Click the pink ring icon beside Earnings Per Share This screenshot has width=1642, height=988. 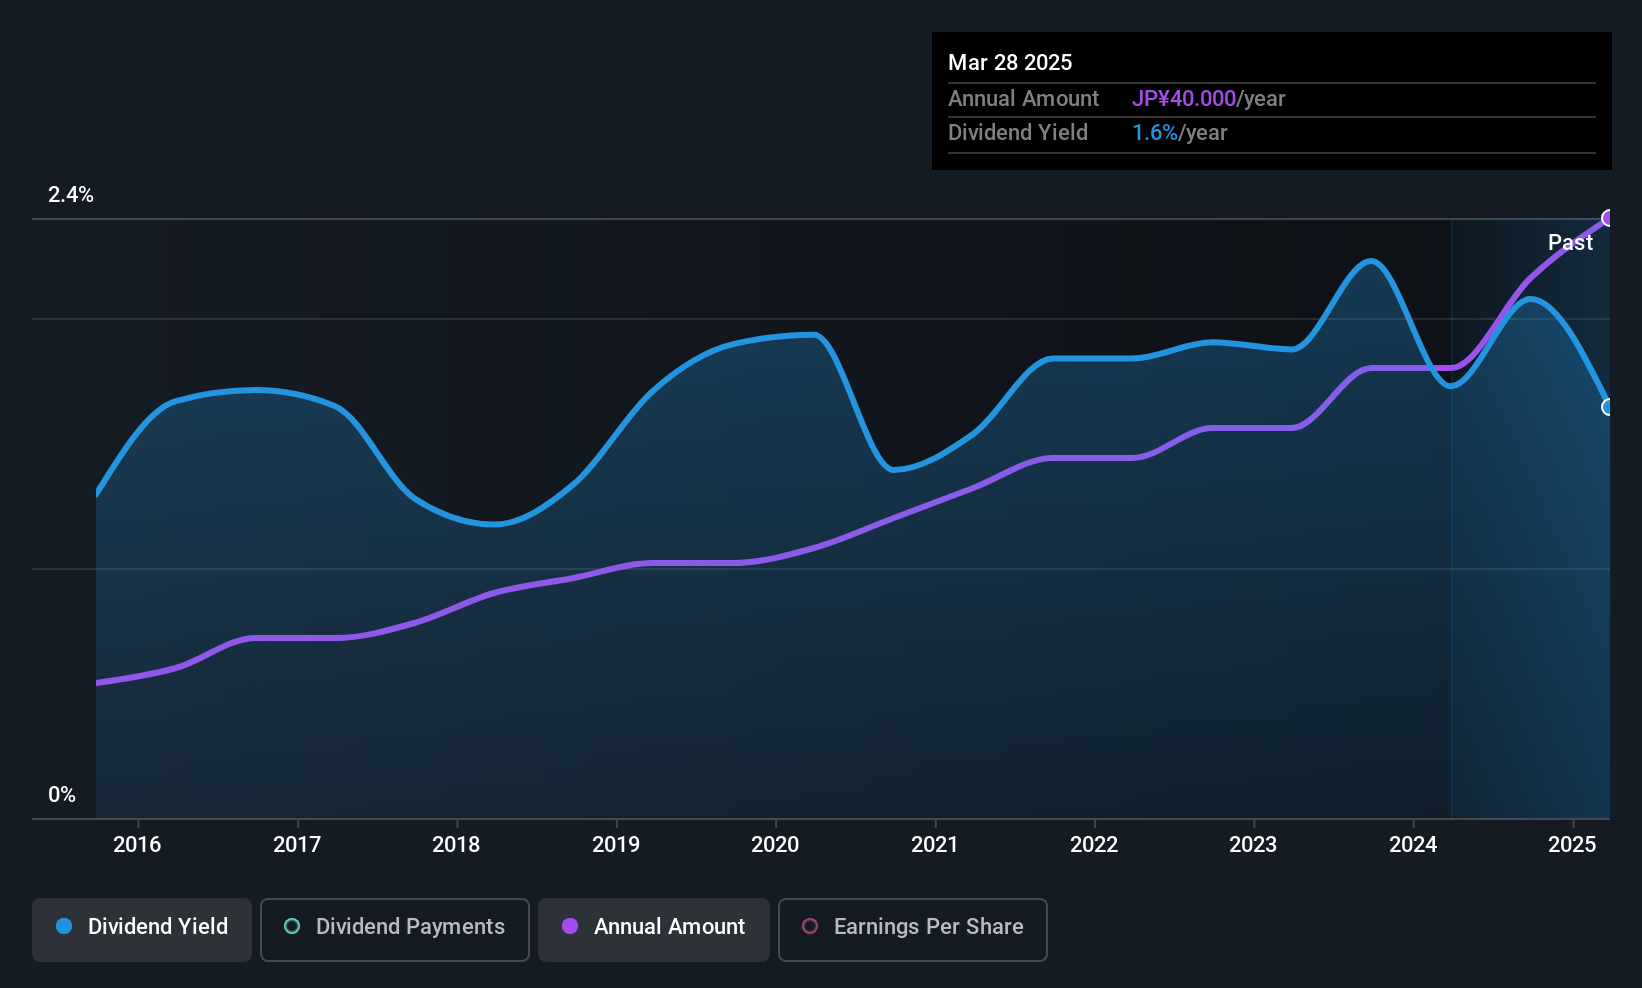click(810, 927)
